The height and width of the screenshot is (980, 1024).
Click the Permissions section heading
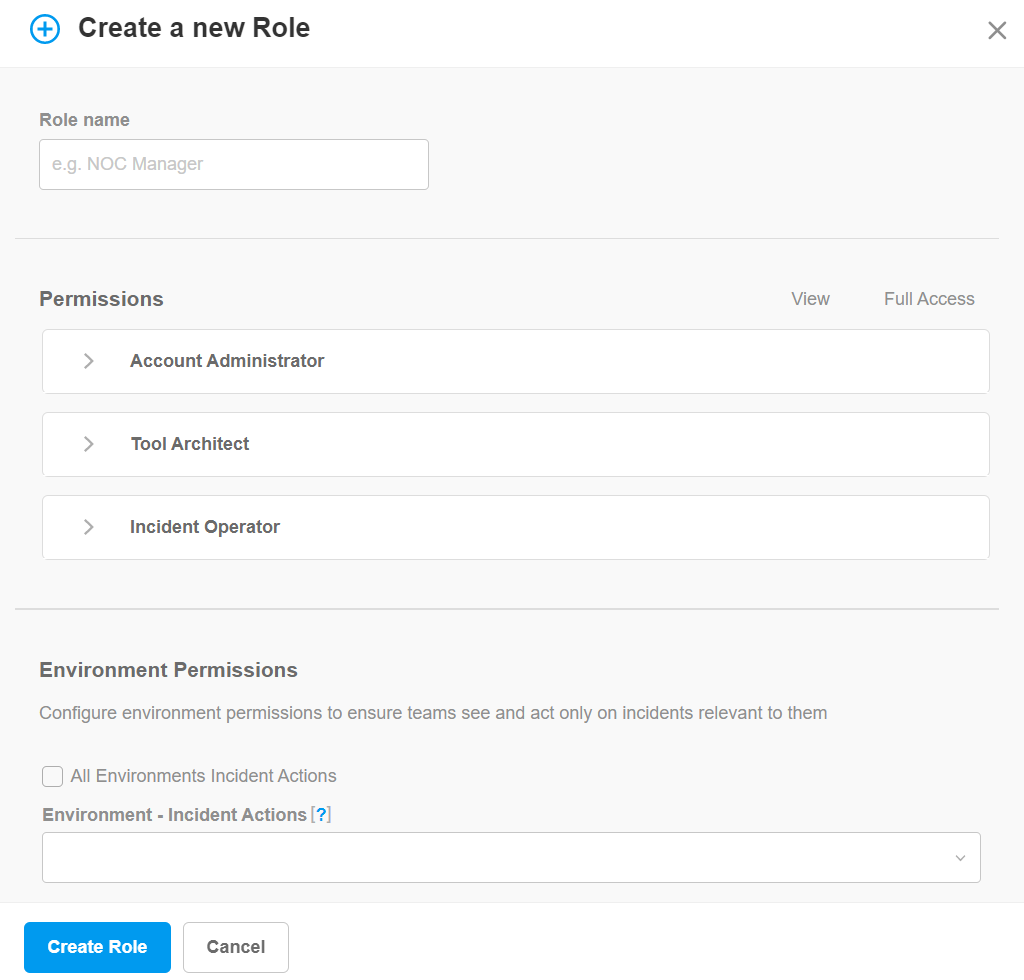click(101, 298)
